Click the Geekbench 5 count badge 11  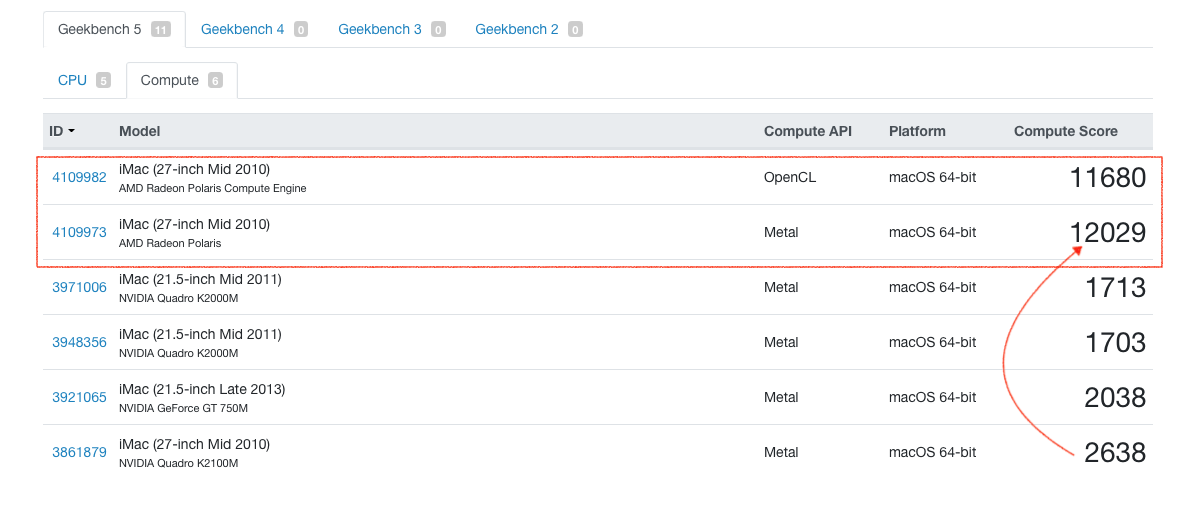(161, 29)
